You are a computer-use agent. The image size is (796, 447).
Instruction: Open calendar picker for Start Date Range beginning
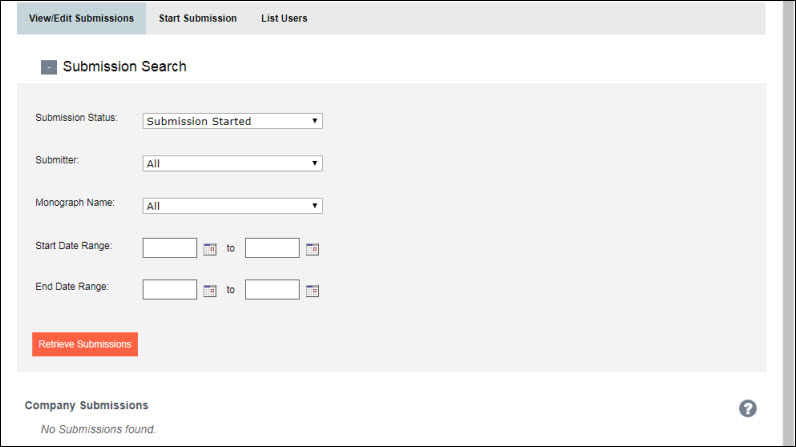coord(210,249)
